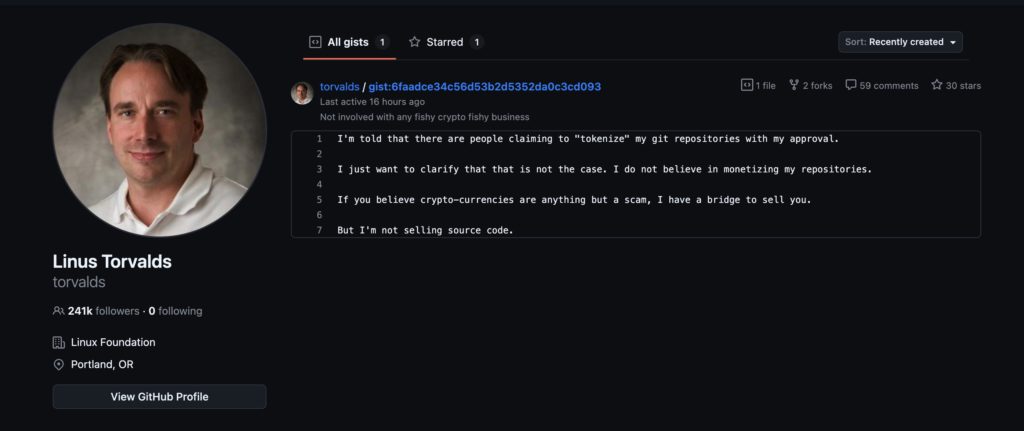Open the 241k followers link
This screenshot has width=1024, height=431.
tap(103, 311)
